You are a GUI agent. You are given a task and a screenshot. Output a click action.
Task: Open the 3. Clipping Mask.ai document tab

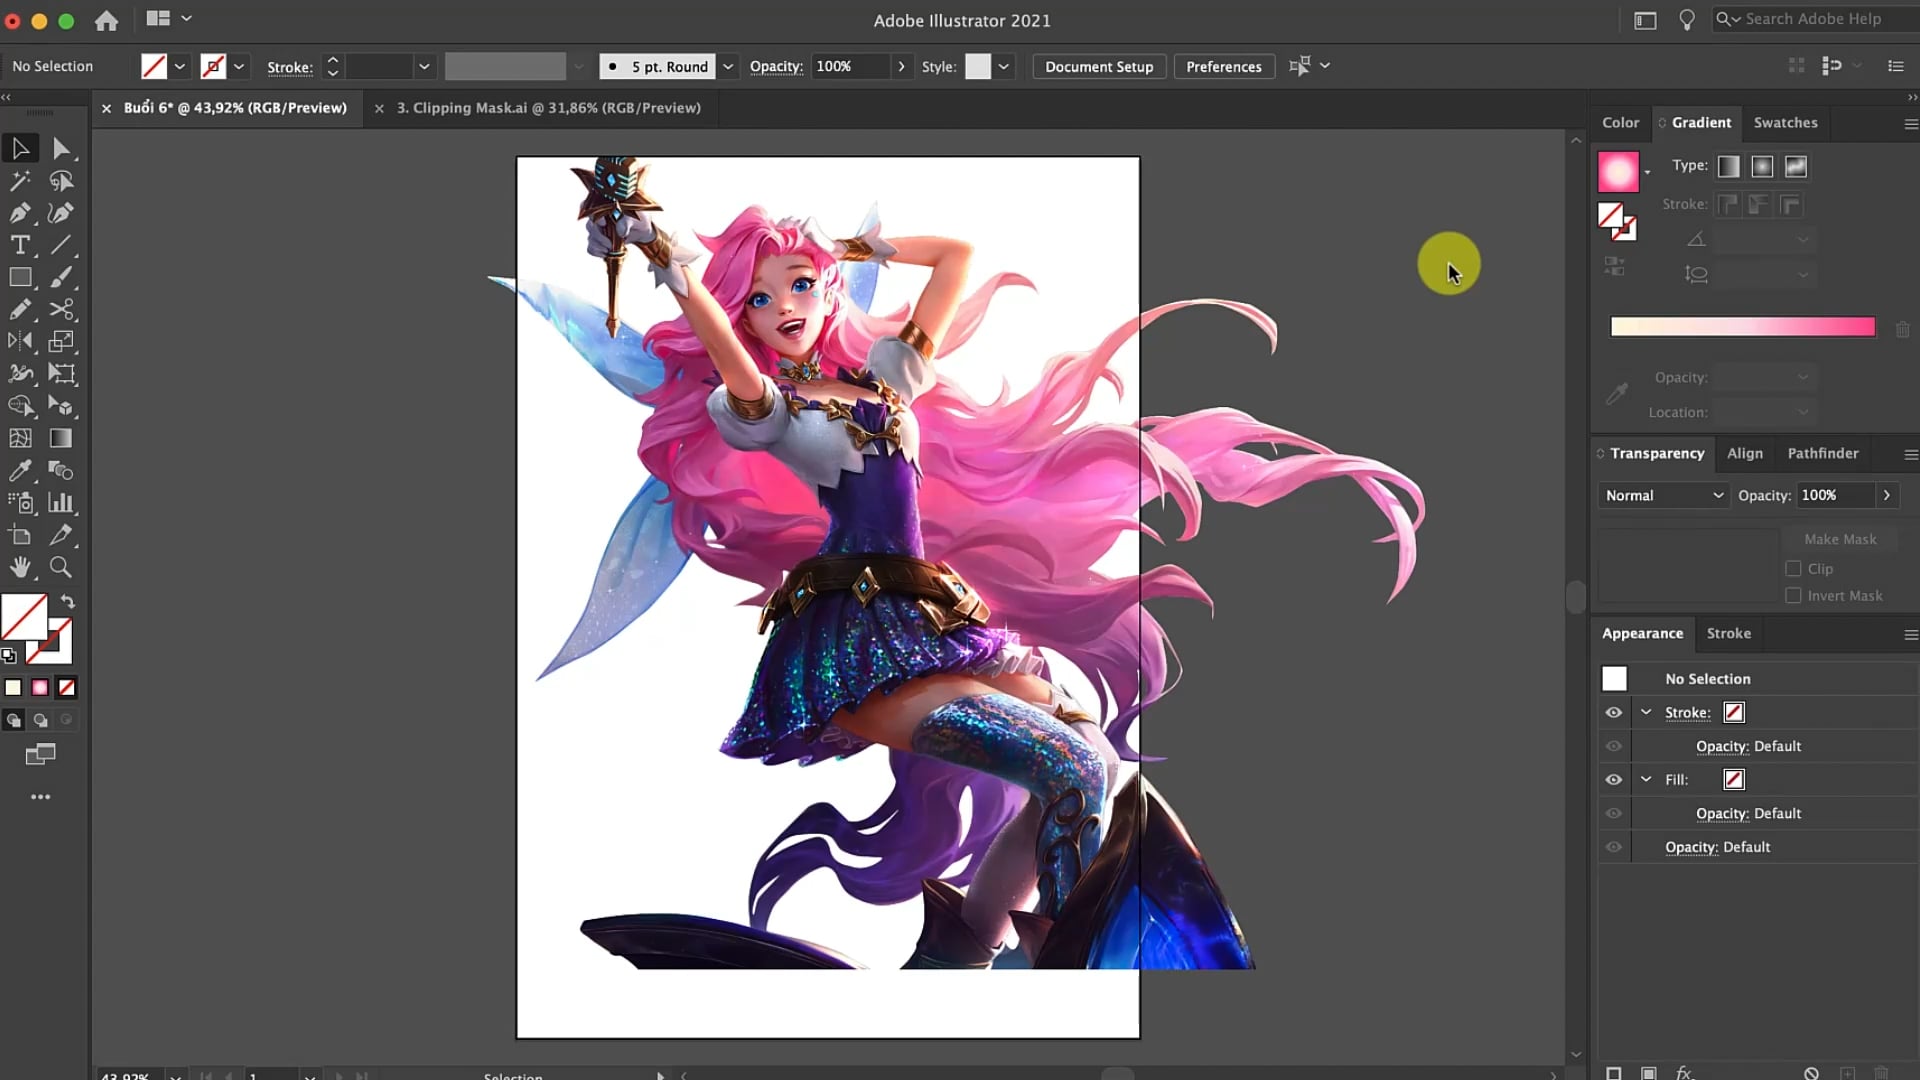548,108
